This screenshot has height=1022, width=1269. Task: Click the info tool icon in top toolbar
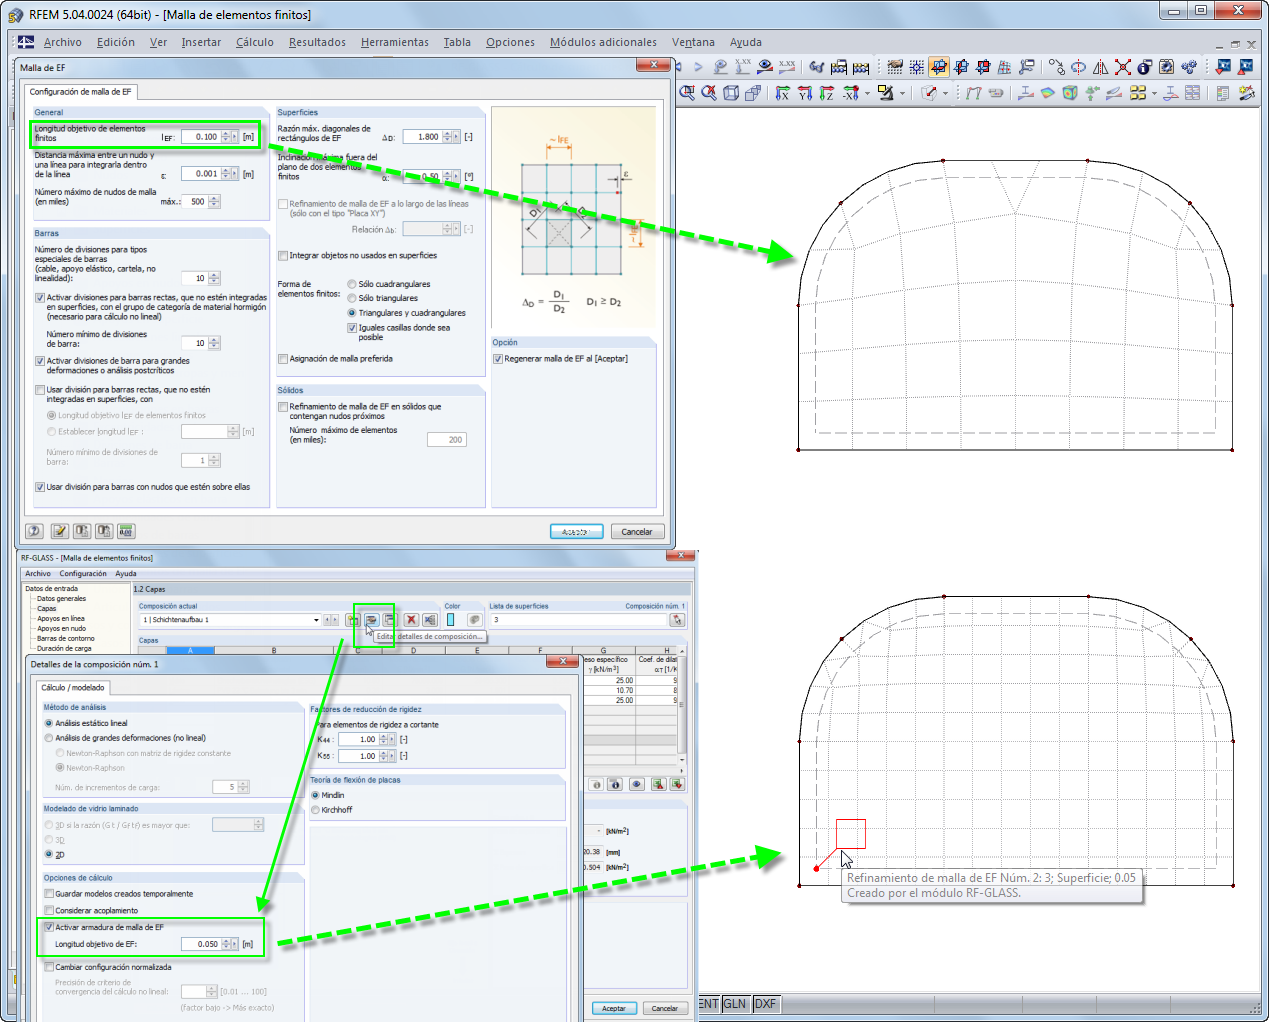click(x=1145, y=67)
